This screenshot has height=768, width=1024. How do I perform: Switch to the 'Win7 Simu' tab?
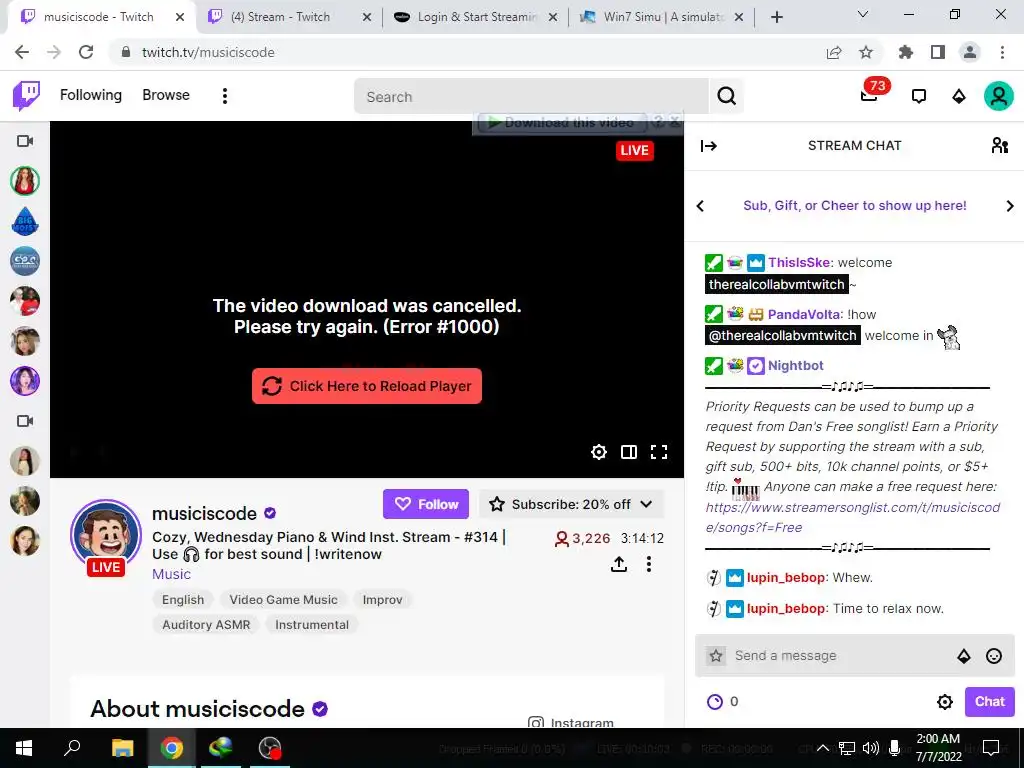coord(662,17)
